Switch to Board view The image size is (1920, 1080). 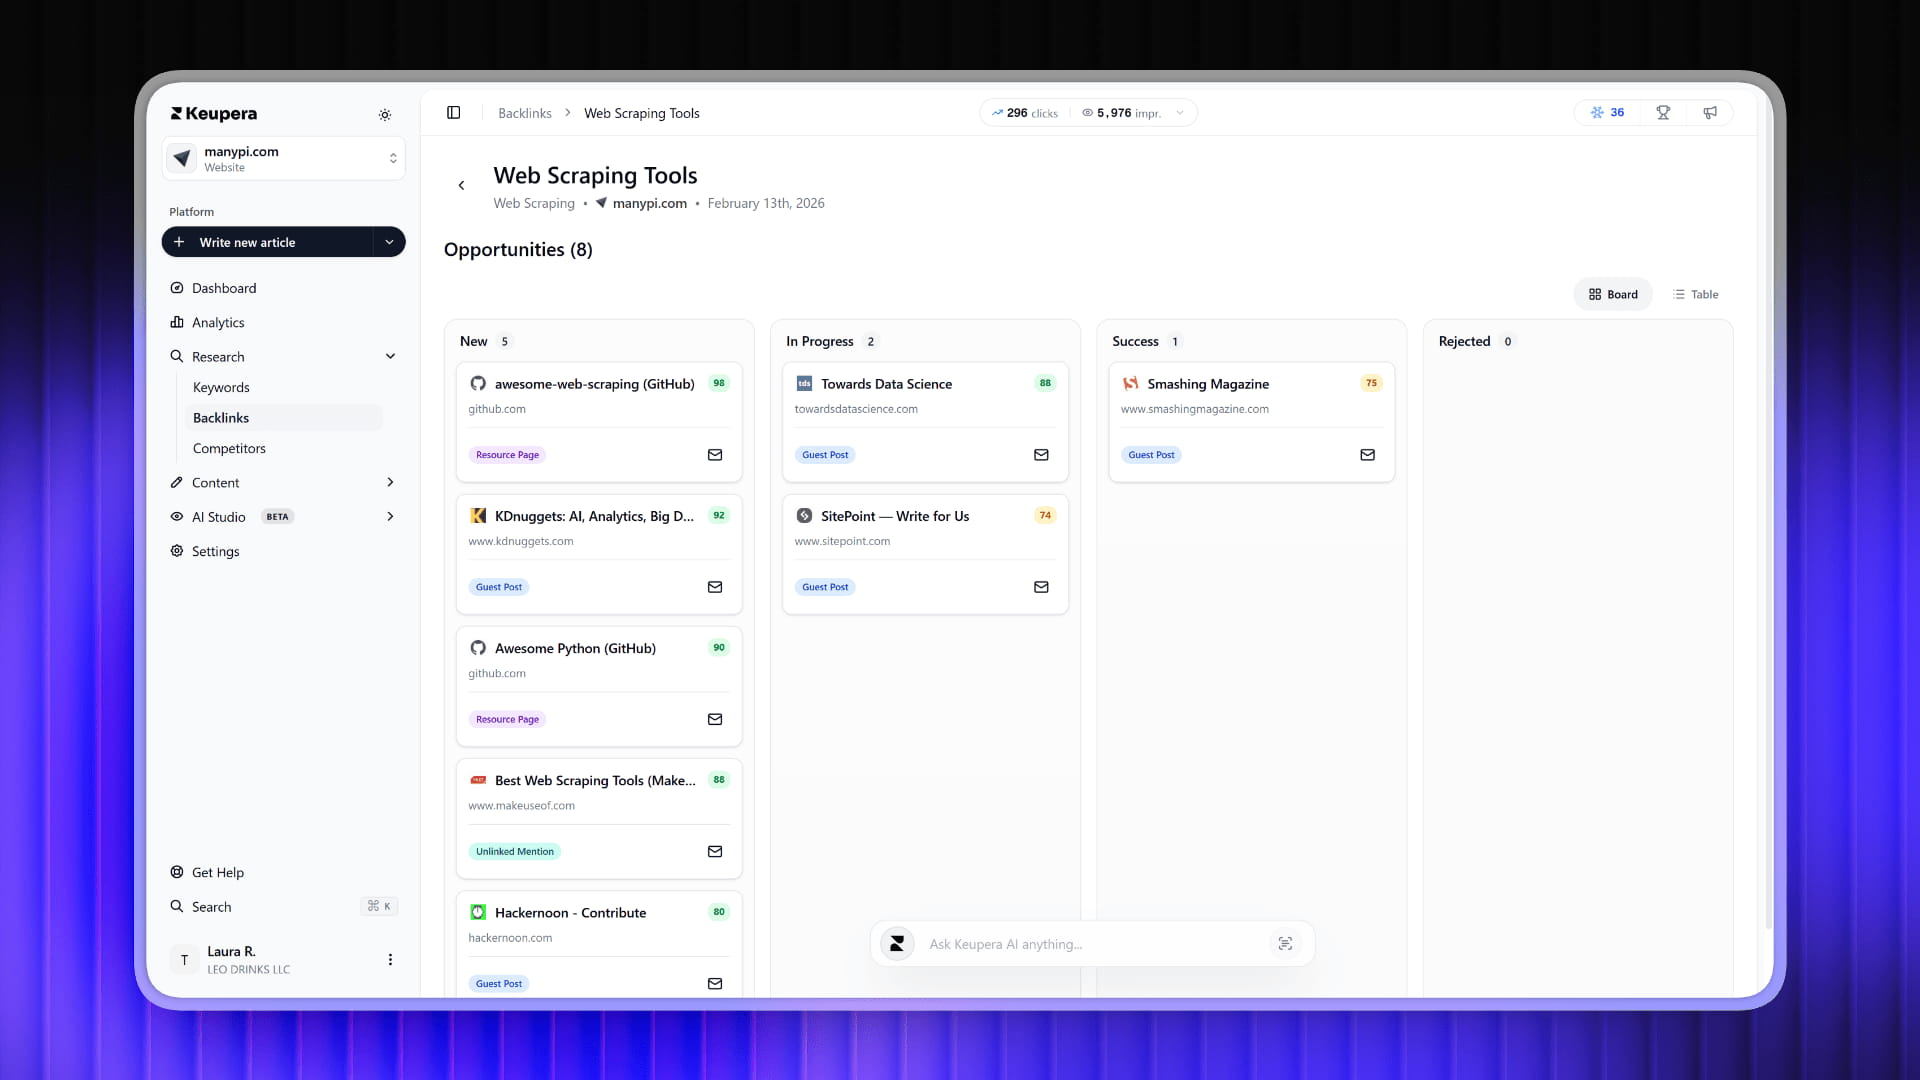pyautogui.click(x=1613, y=294)
